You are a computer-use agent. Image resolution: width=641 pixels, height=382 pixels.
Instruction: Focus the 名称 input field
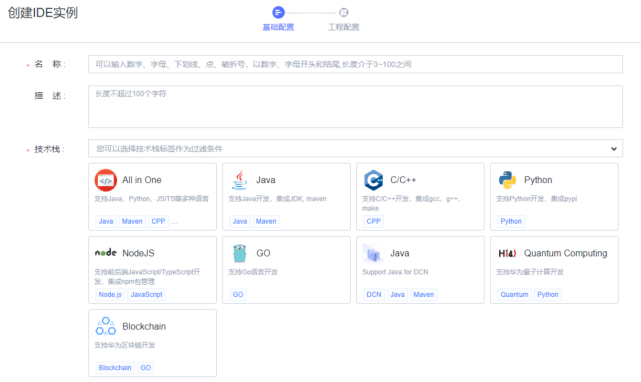(355, 64)
